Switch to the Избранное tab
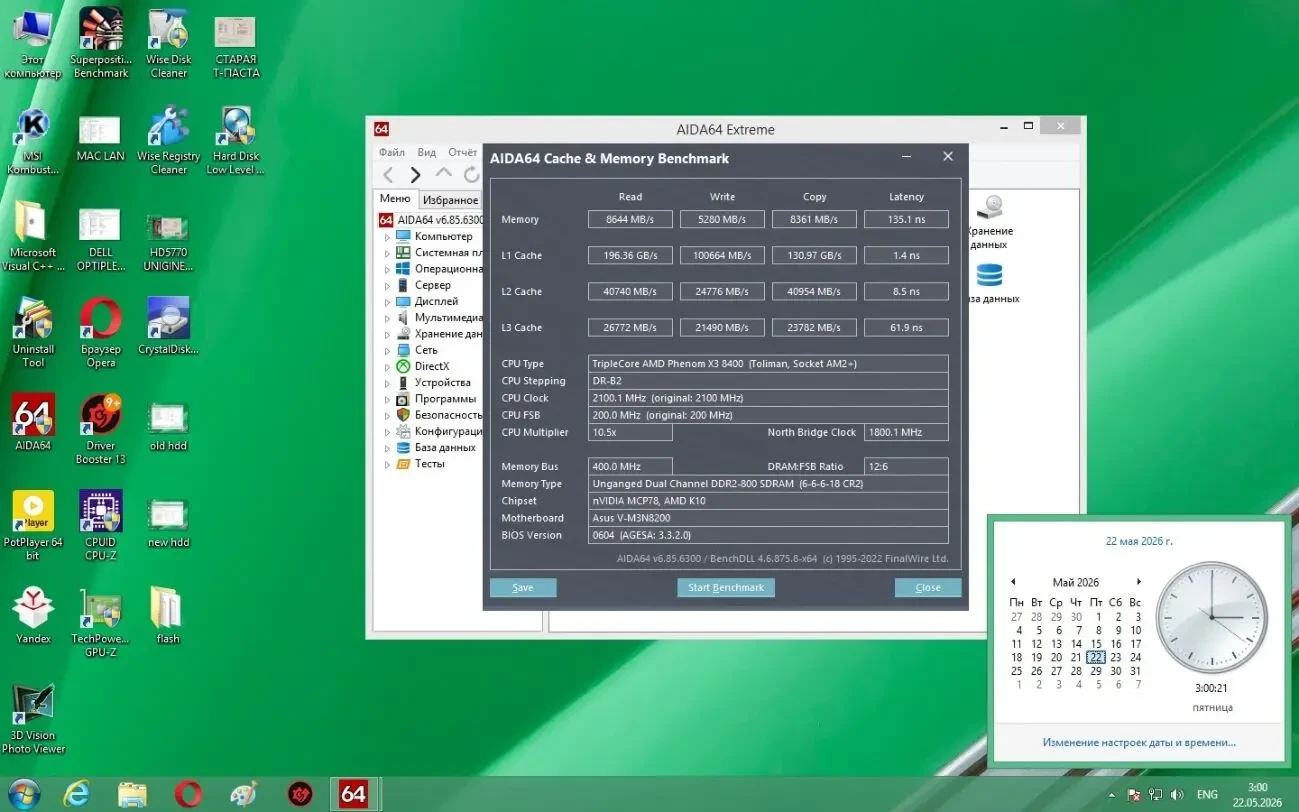Screen dimensions: 1299x812 [x=450, y=200]
